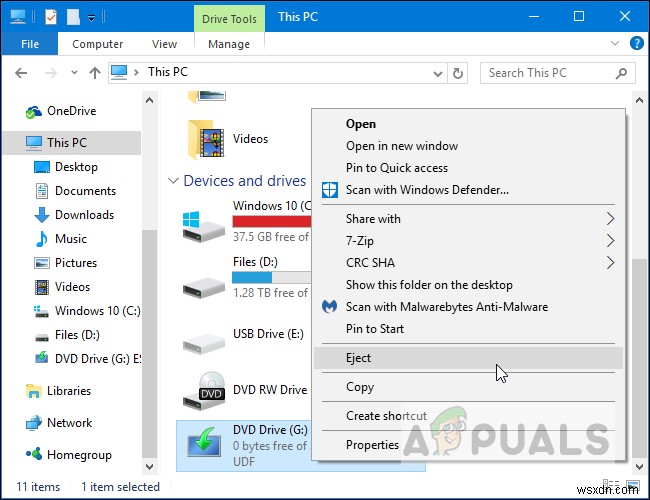Image resolution: width=650 pixels, height=500 pixels.
Task: Open the address bar history dropdown
Action: click(x=437, y=74)
